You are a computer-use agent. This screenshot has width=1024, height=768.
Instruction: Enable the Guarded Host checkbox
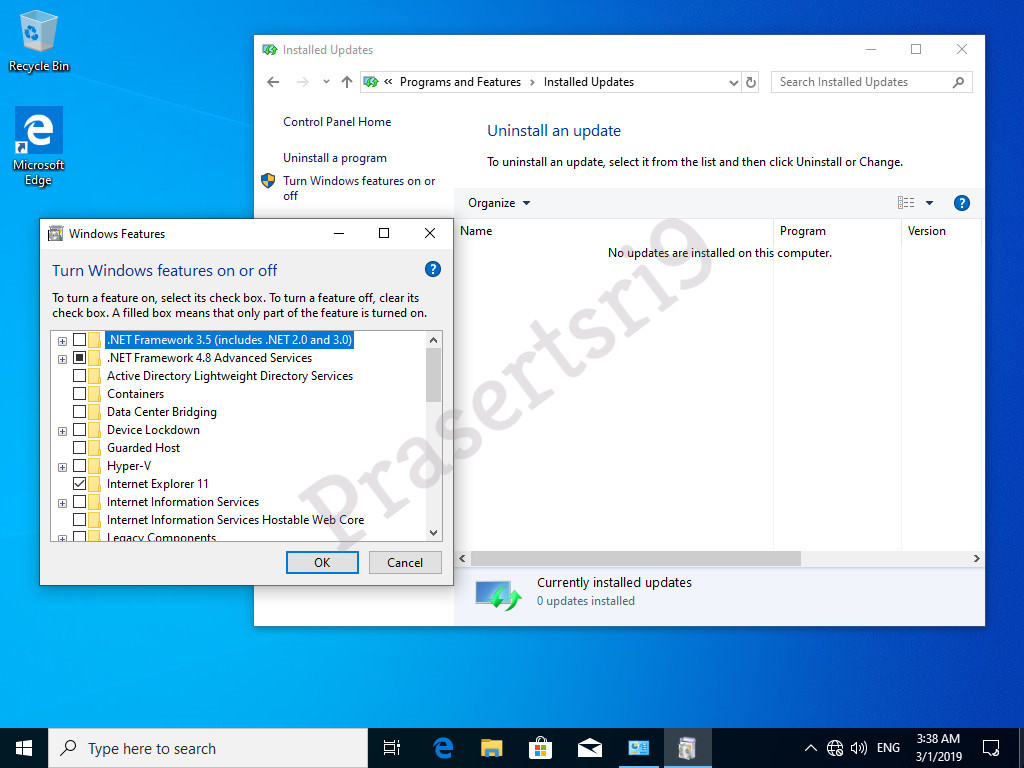[79, 447]
